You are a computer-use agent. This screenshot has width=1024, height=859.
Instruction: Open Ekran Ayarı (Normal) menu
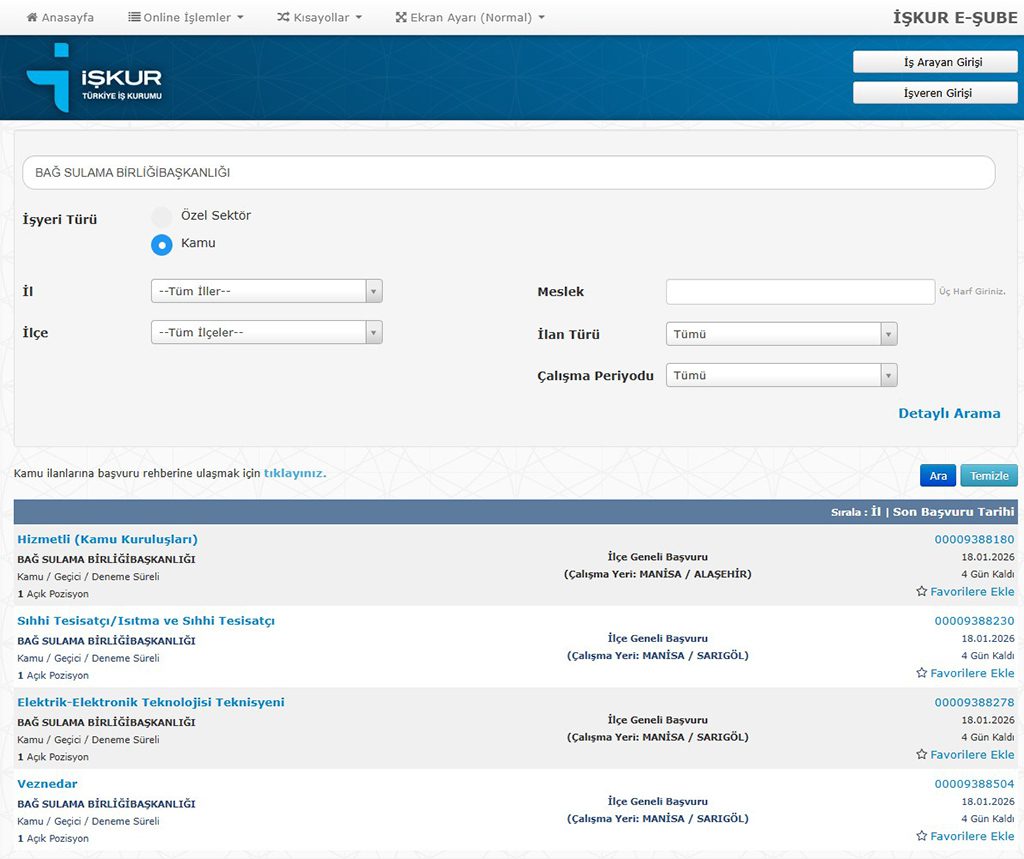tap(470, 18)
